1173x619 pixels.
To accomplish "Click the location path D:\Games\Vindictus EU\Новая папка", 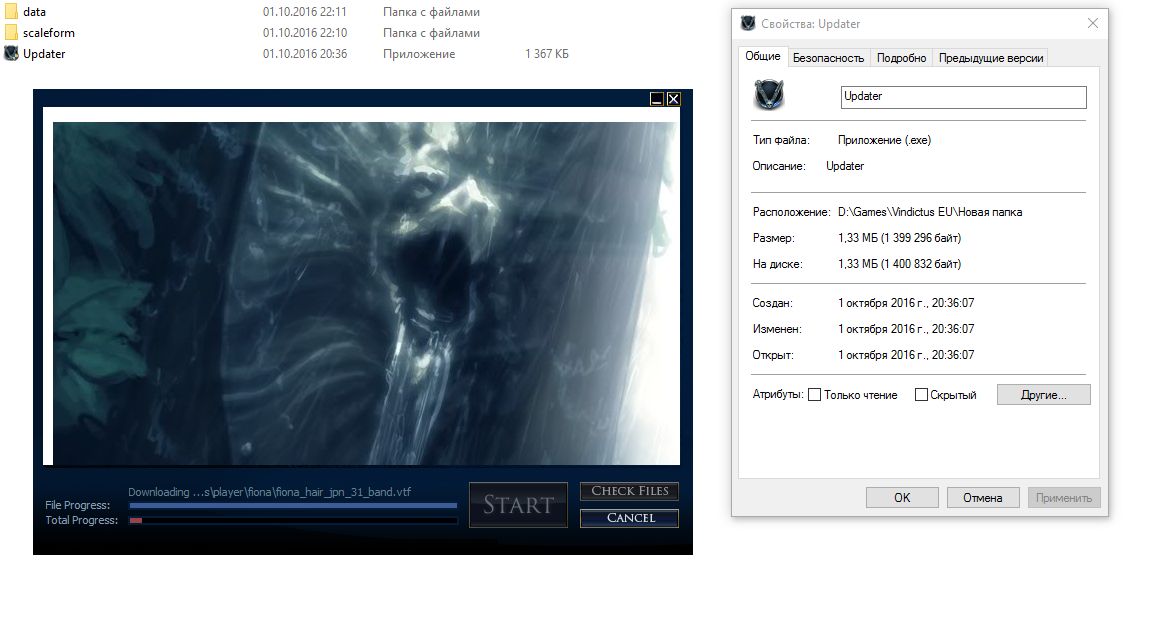I will pos(930,212).
